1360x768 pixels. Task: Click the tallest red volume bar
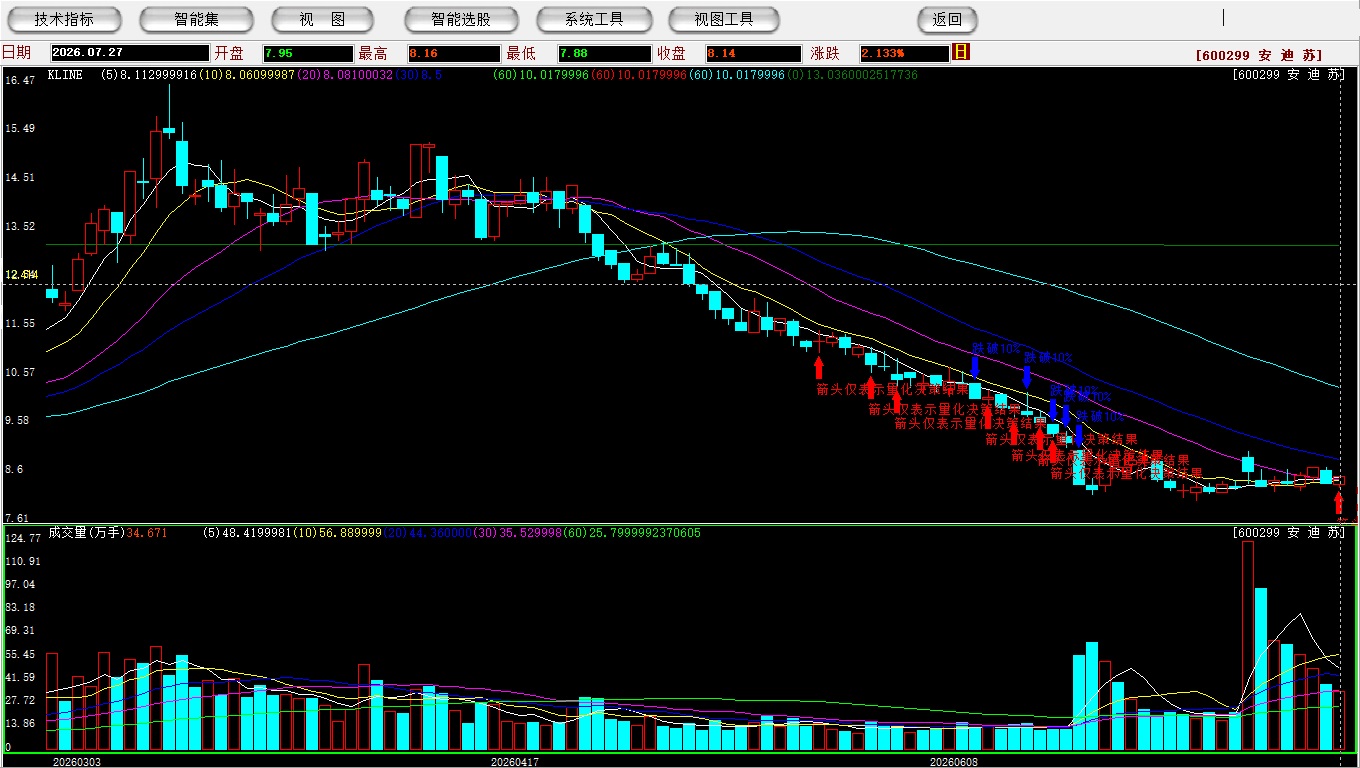[x=1247, y=646]
